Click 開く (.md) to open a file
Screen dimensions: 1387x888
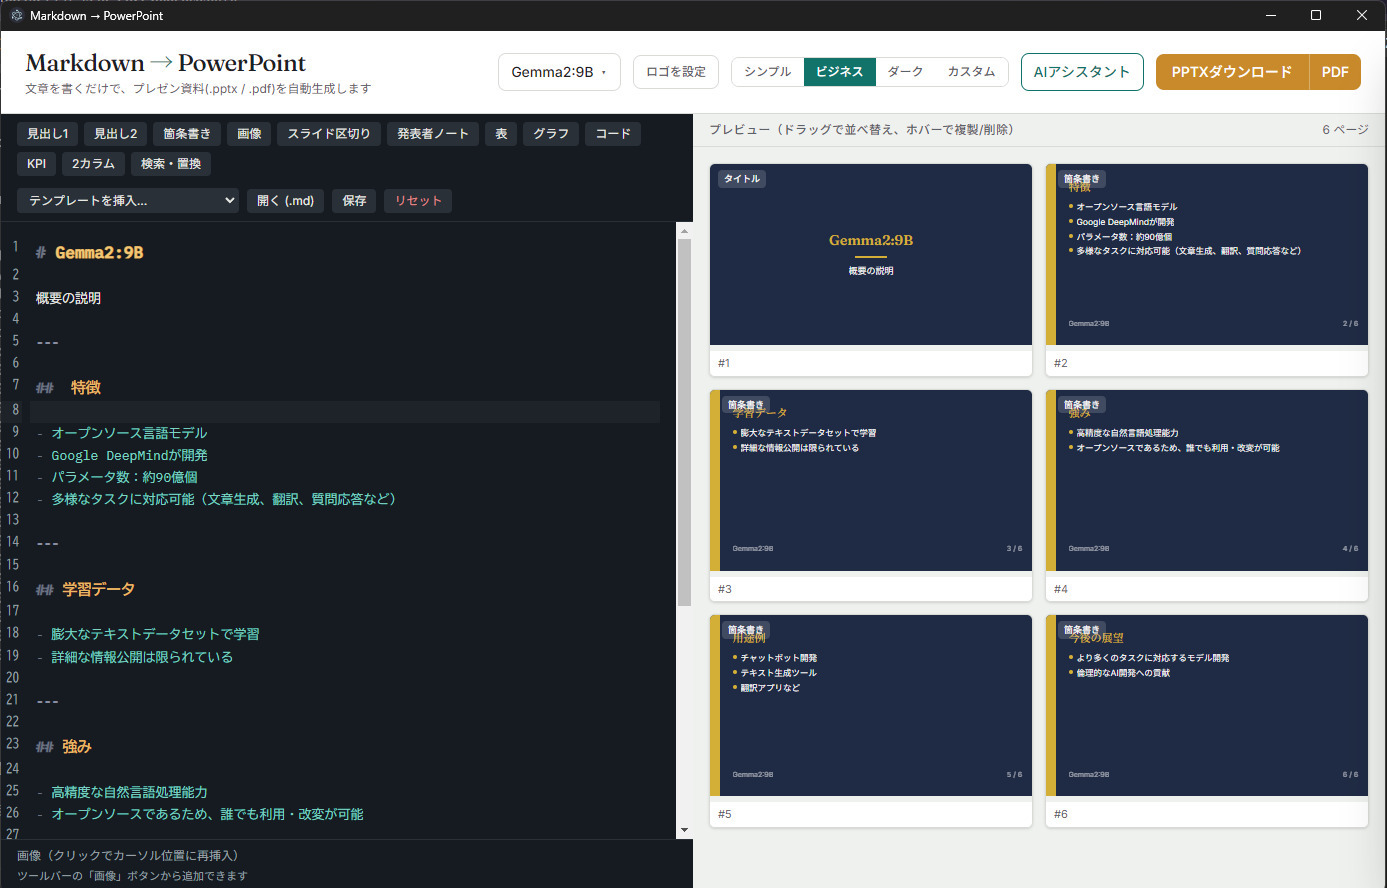(x=285, y=201)
